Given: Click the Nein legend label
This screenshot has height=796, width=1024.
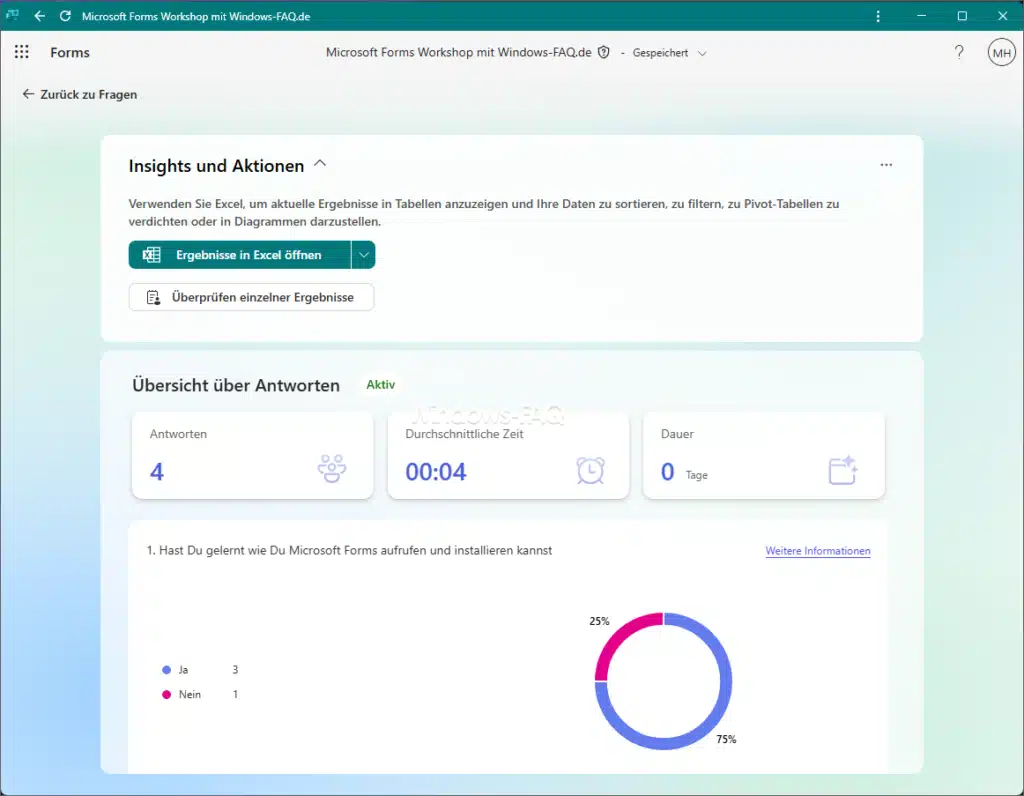Looking at the screenshot, I should (190, 695).
